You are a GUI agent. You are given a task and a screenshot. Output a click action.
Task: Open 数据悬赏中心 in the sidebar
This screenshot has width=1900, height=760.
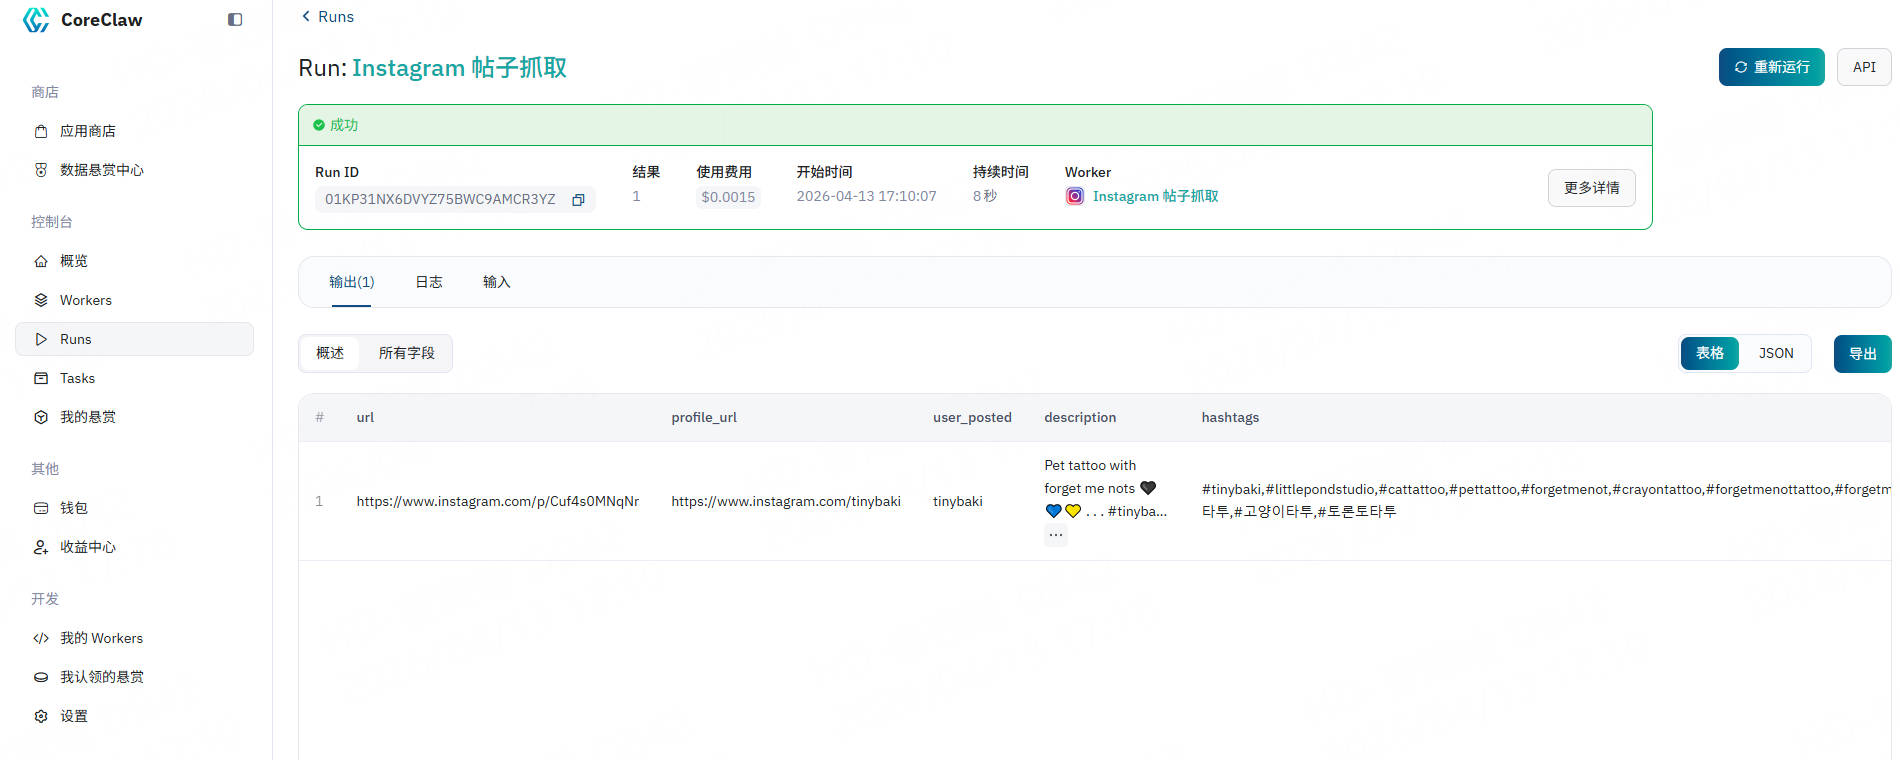(x=101, y=170)
